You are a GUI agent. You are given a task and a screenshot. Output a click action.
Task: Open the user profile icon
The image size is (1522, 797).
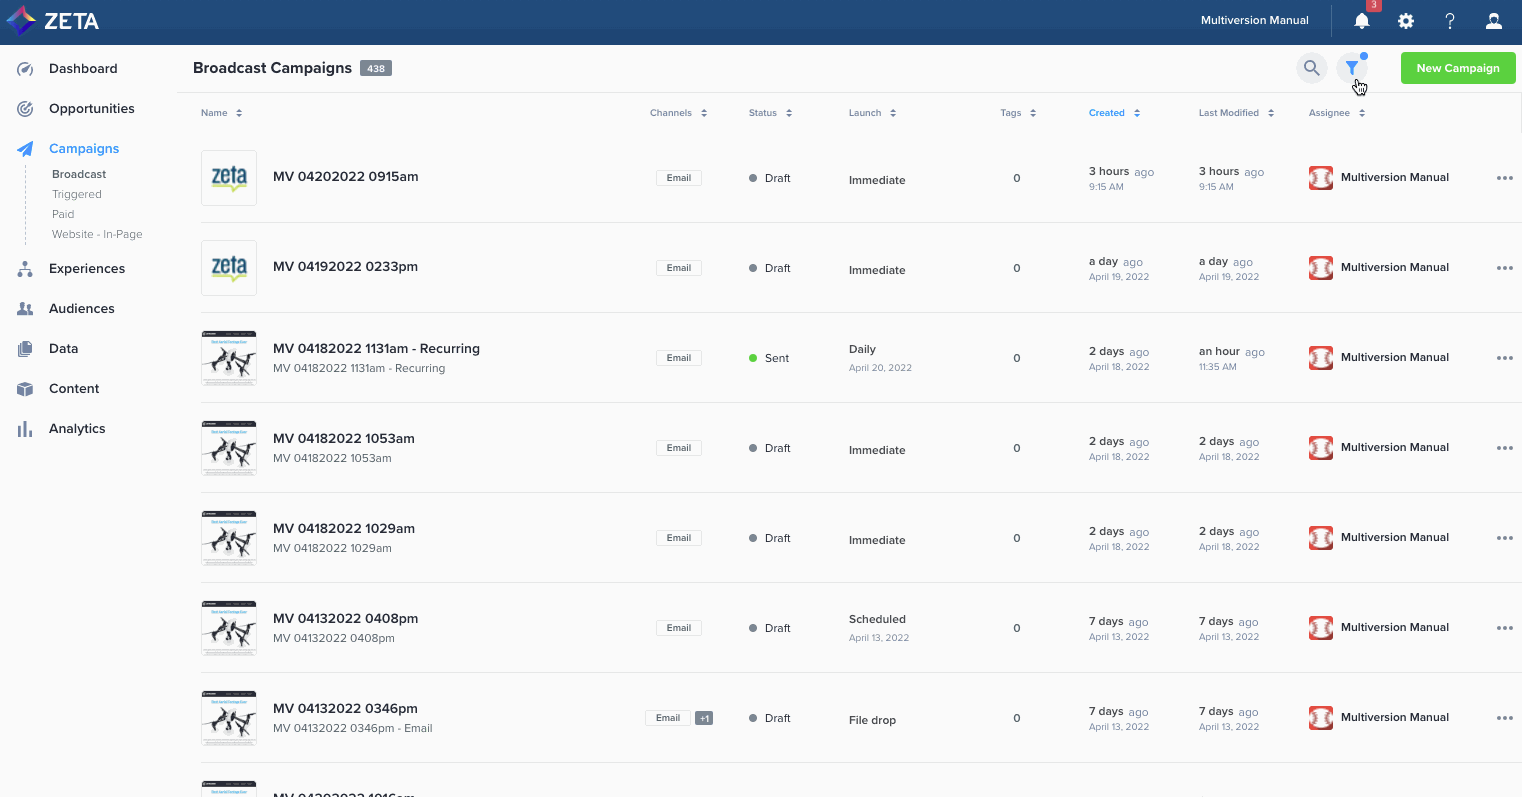[x=1494, y=21]
